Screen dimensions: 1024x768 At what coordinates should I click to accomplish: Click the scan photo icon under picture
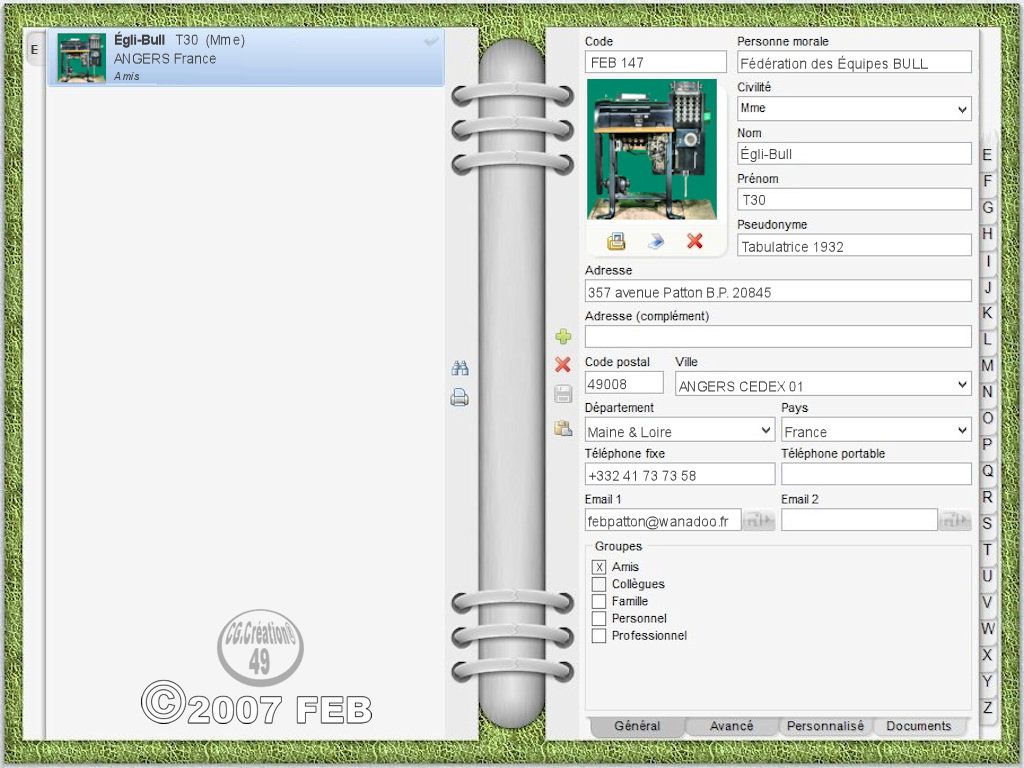click(616, 242)
